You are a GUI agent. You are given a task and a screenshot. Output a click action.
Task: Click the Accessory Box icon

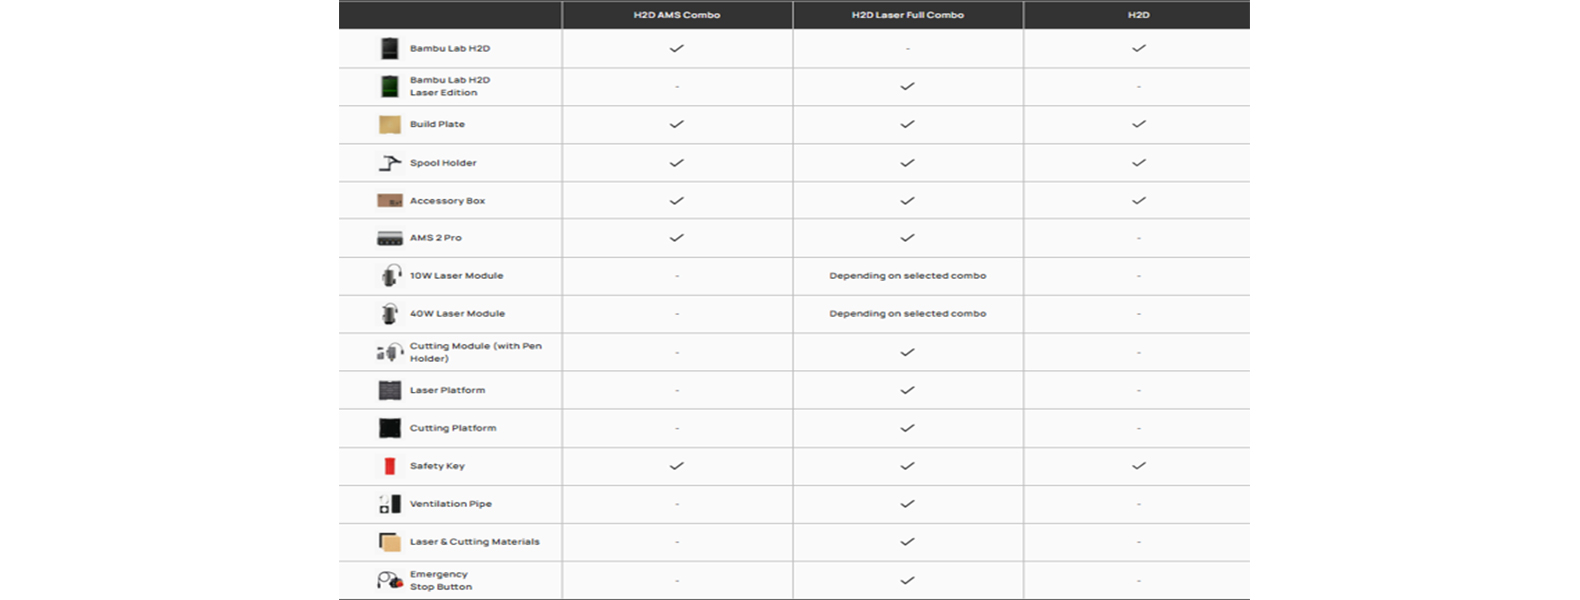390,200
